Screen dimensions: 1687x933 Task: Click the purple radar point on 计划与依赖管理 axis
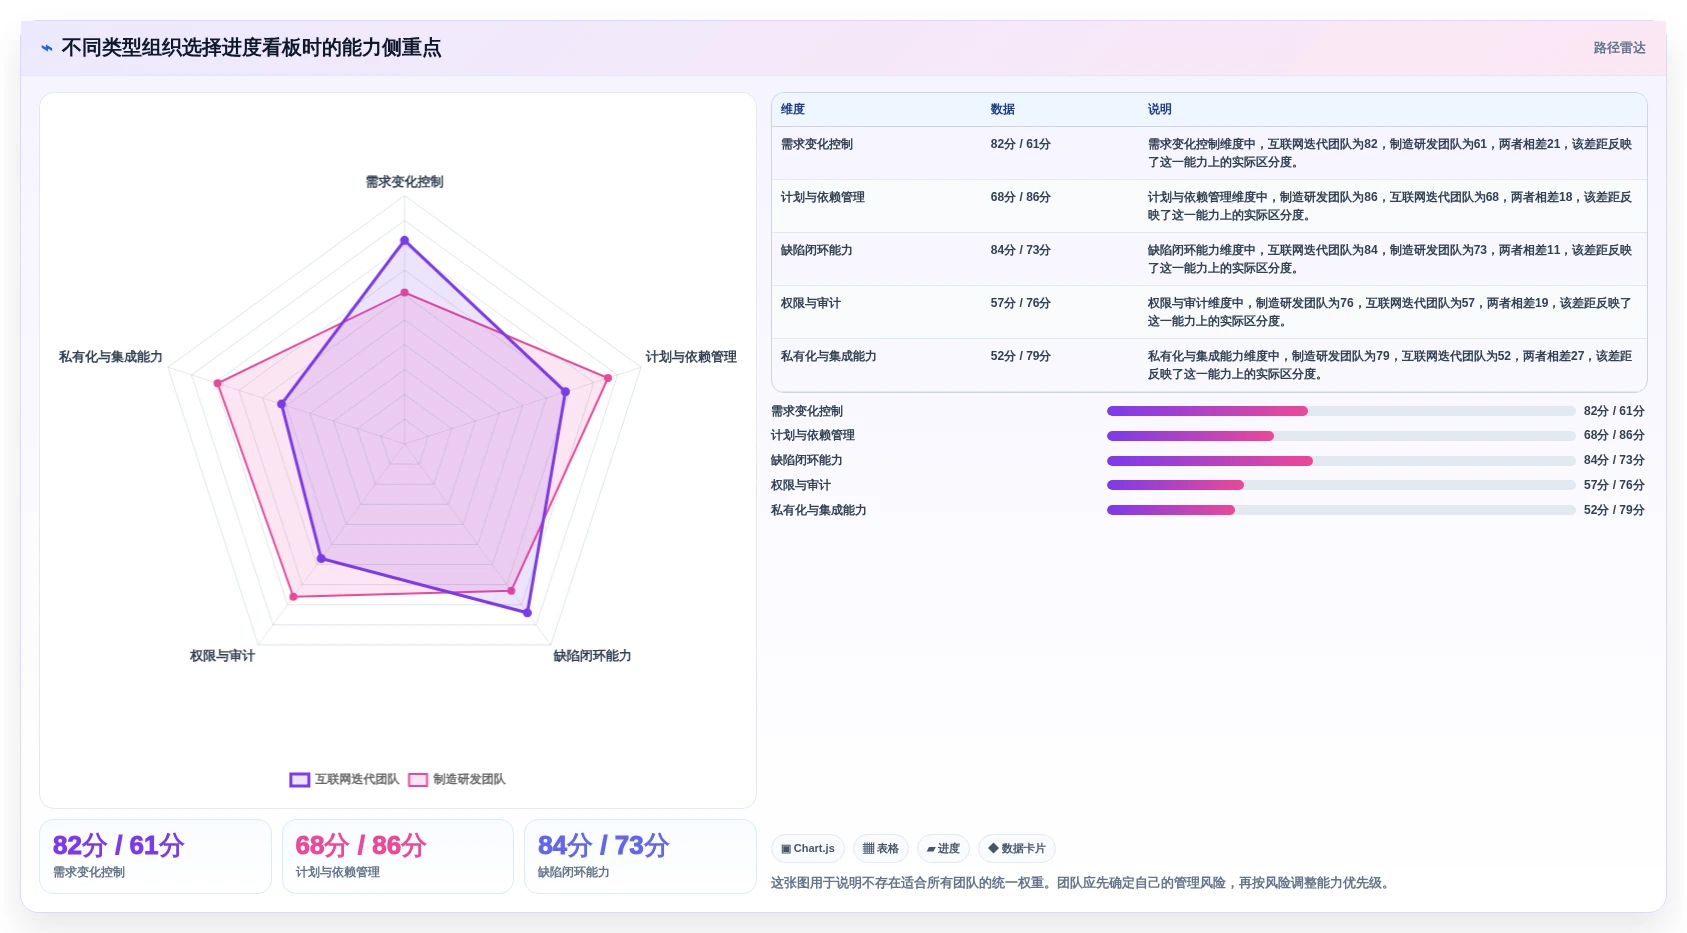[x=565, y=391]
